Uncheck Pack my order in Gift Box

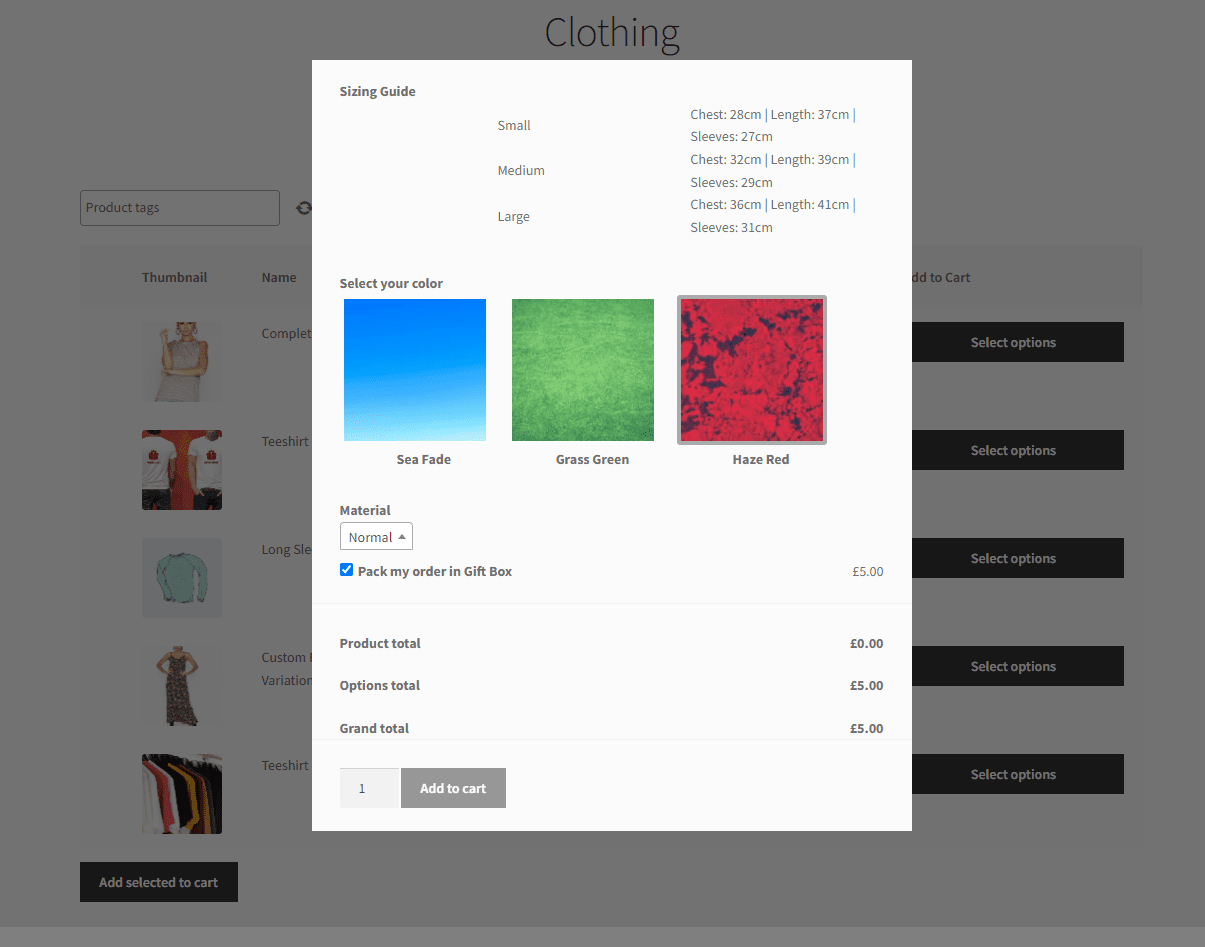coord(346,570)
